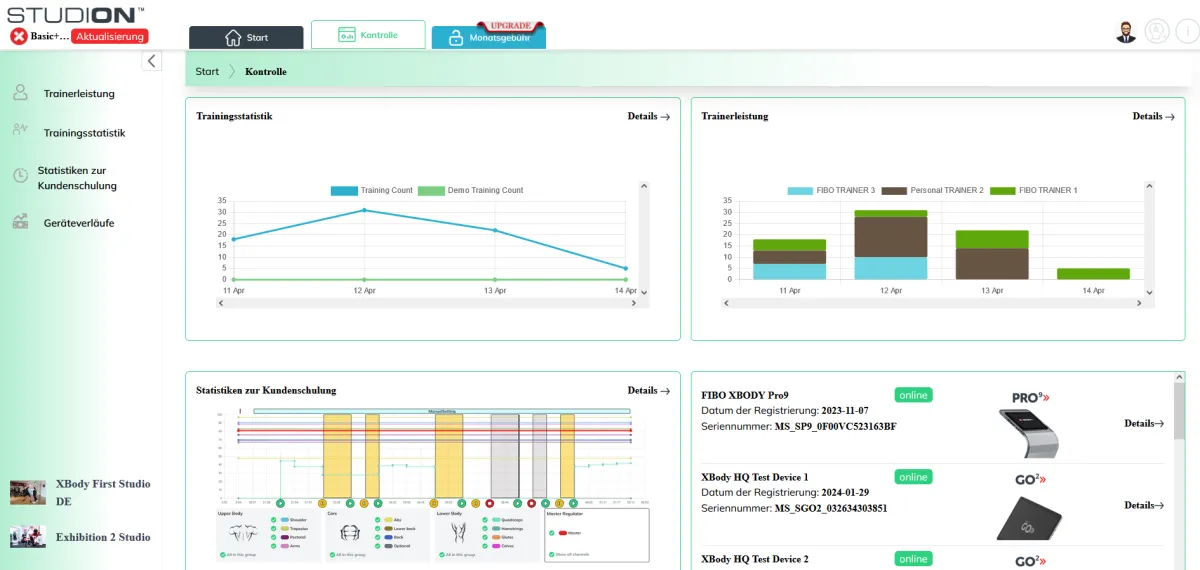Click right arrow of Trainingsstatistik horizontal scrollbar
Image resolution: width=1200 pixels, height=570 pixels.
point(634,302)
